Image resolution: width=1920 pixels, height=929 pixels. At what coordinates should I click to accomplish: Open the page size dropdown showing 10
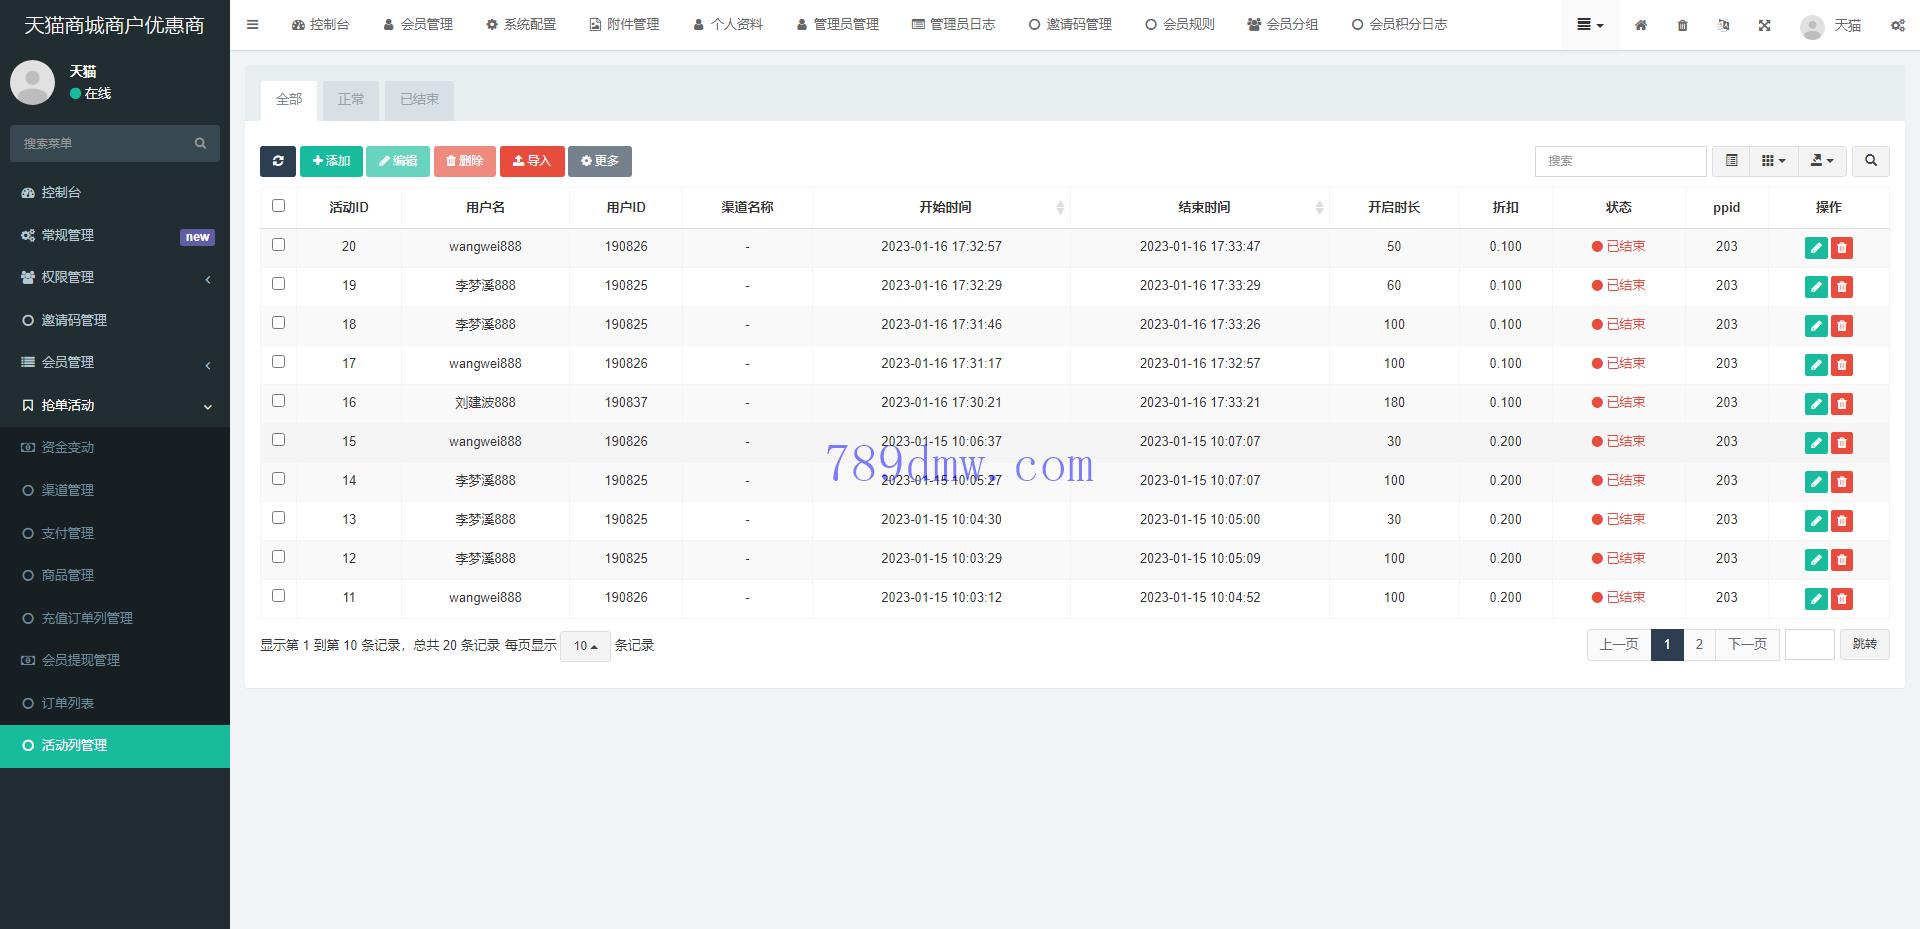[x=585, y=646]
